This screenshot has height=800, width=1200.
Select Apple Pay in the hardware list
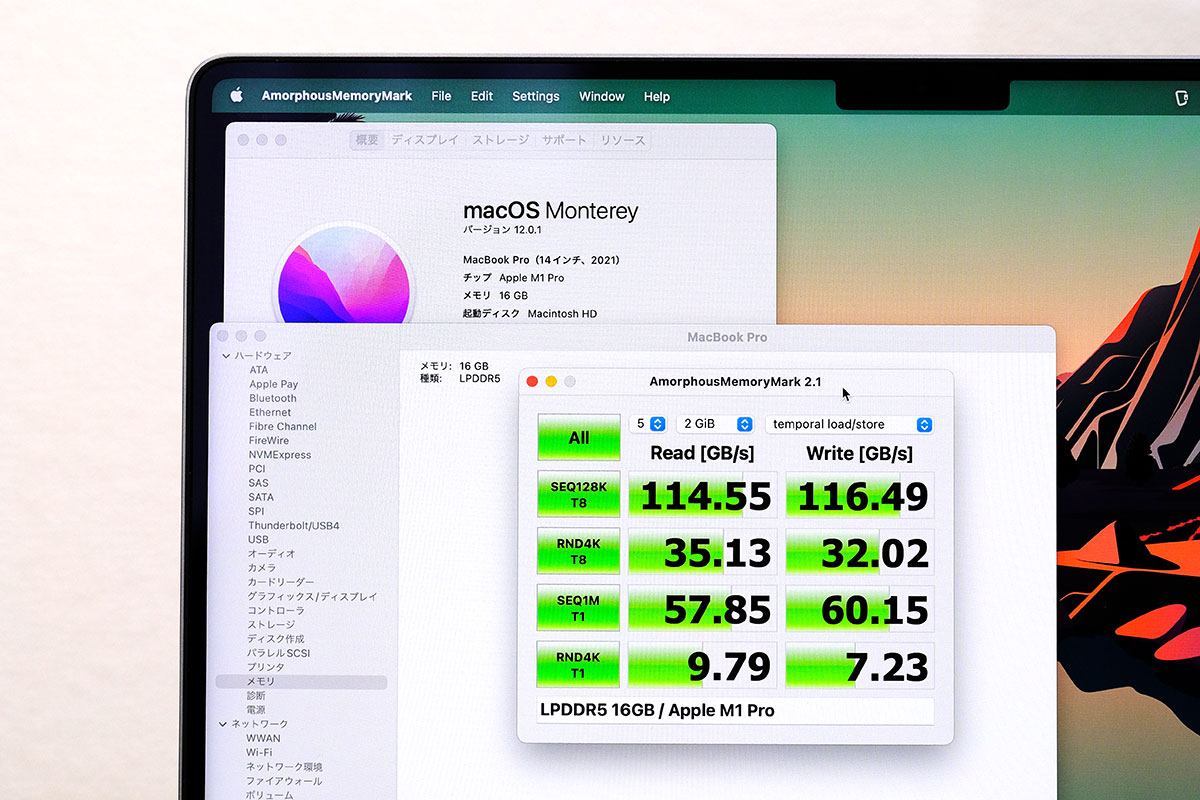coord(274,384)
